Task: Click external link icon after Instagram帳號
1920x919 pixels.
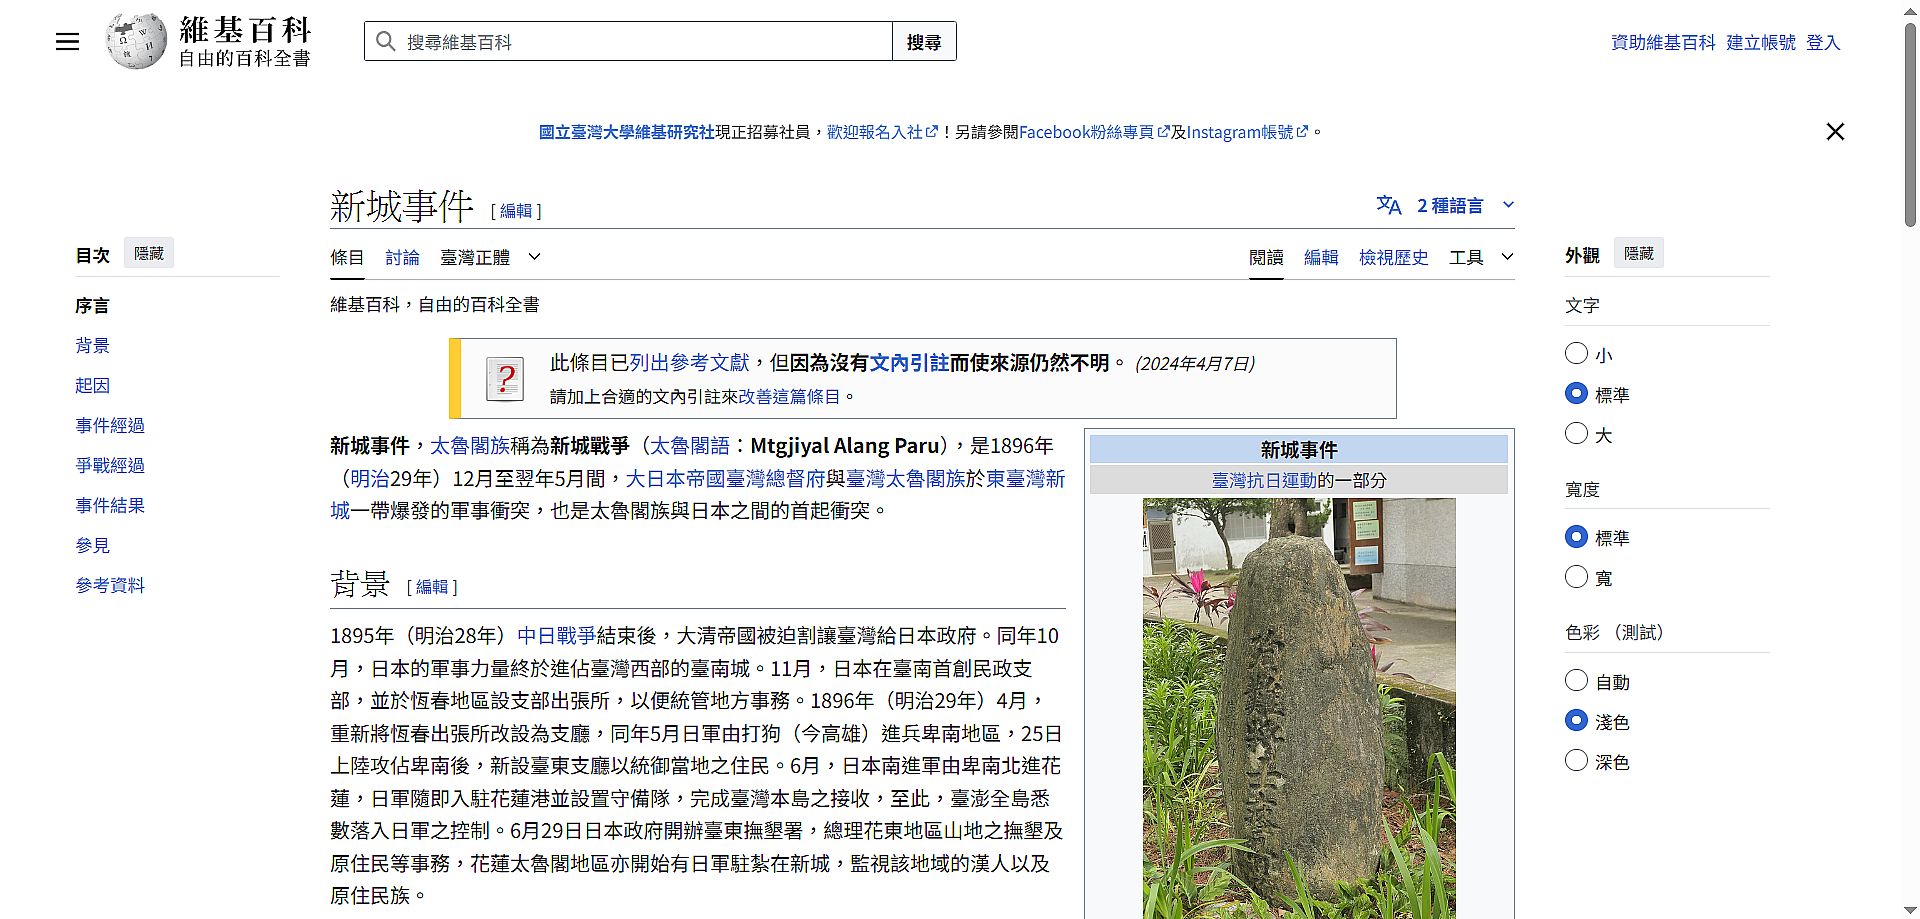Action: coord(1302,132)
